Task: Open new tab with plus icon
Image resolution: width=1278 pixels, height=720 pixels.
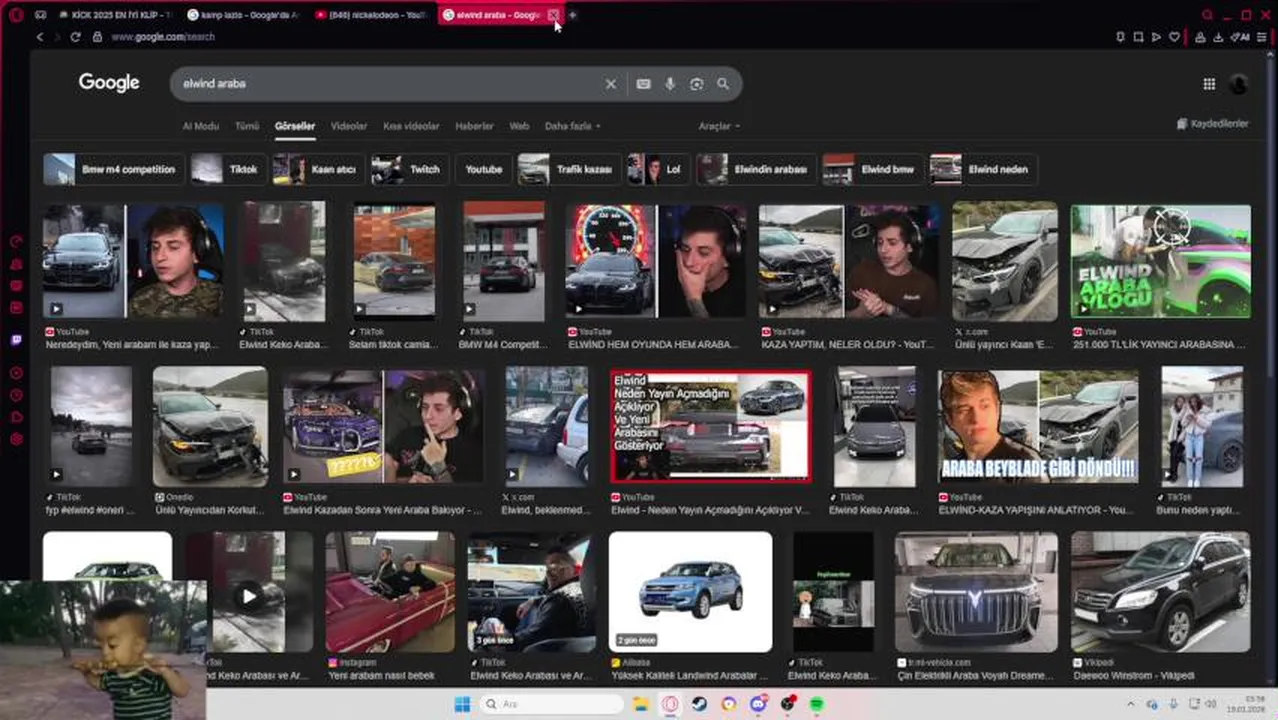Action: click(572, 15)
